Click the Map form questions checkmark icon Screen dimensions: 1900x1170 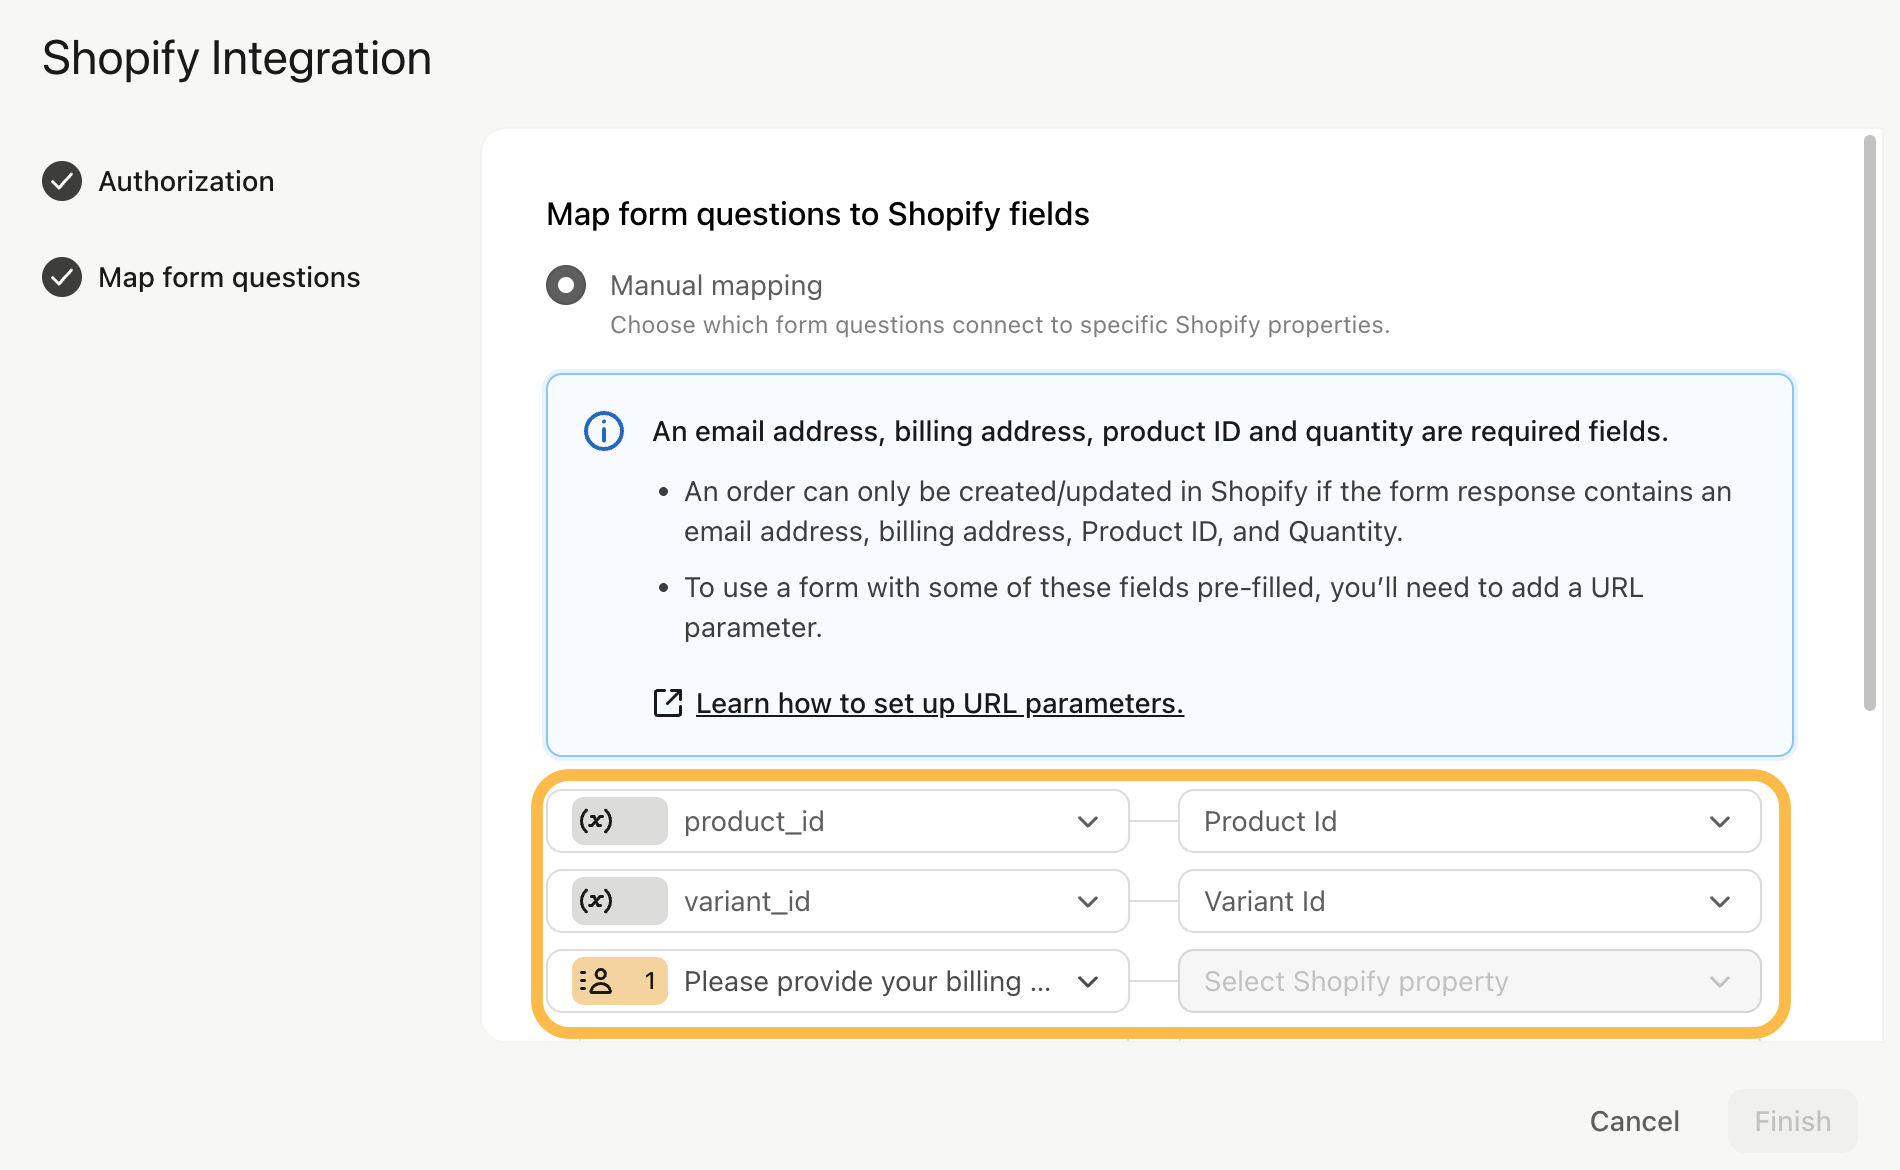[x=62, y=277]
